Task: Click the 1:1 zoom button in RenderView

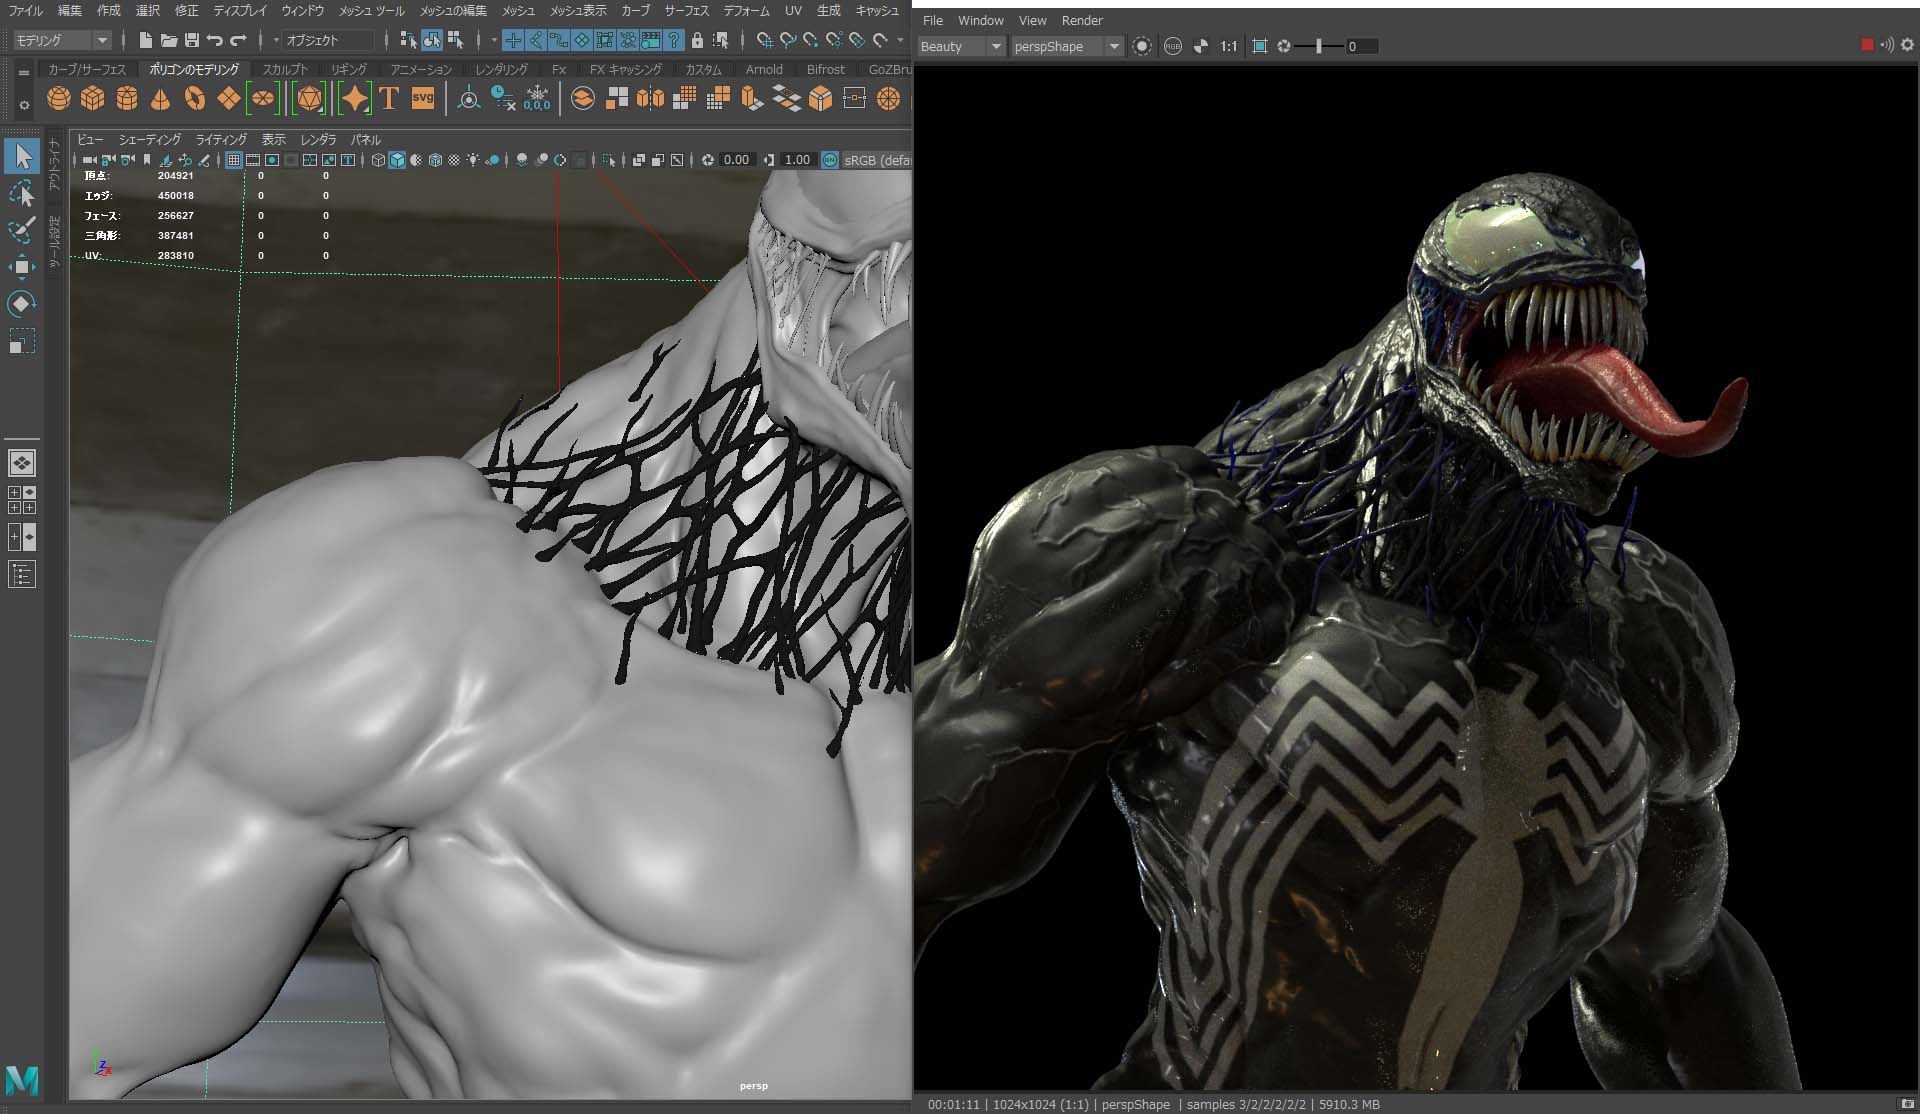Action: (x=1229, y=46)
